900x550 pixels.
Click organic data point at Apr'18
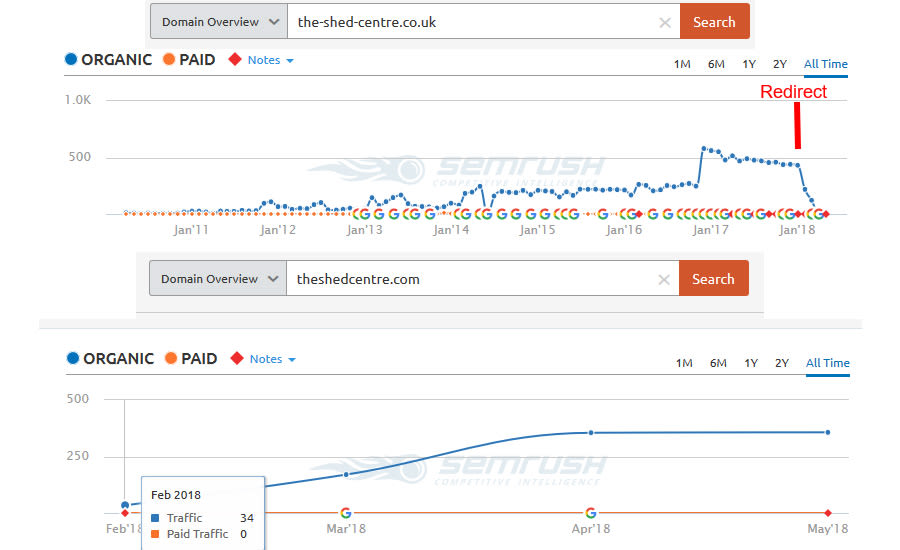591,432
